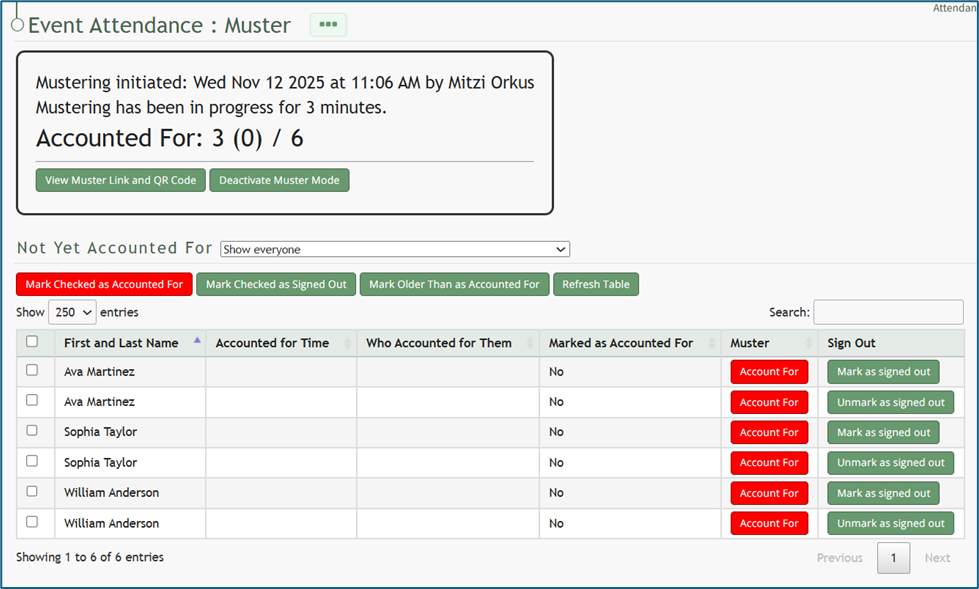The image size is (979, 589).
Task: Go to page 1 in pagination
Action: tap(893, 558)
